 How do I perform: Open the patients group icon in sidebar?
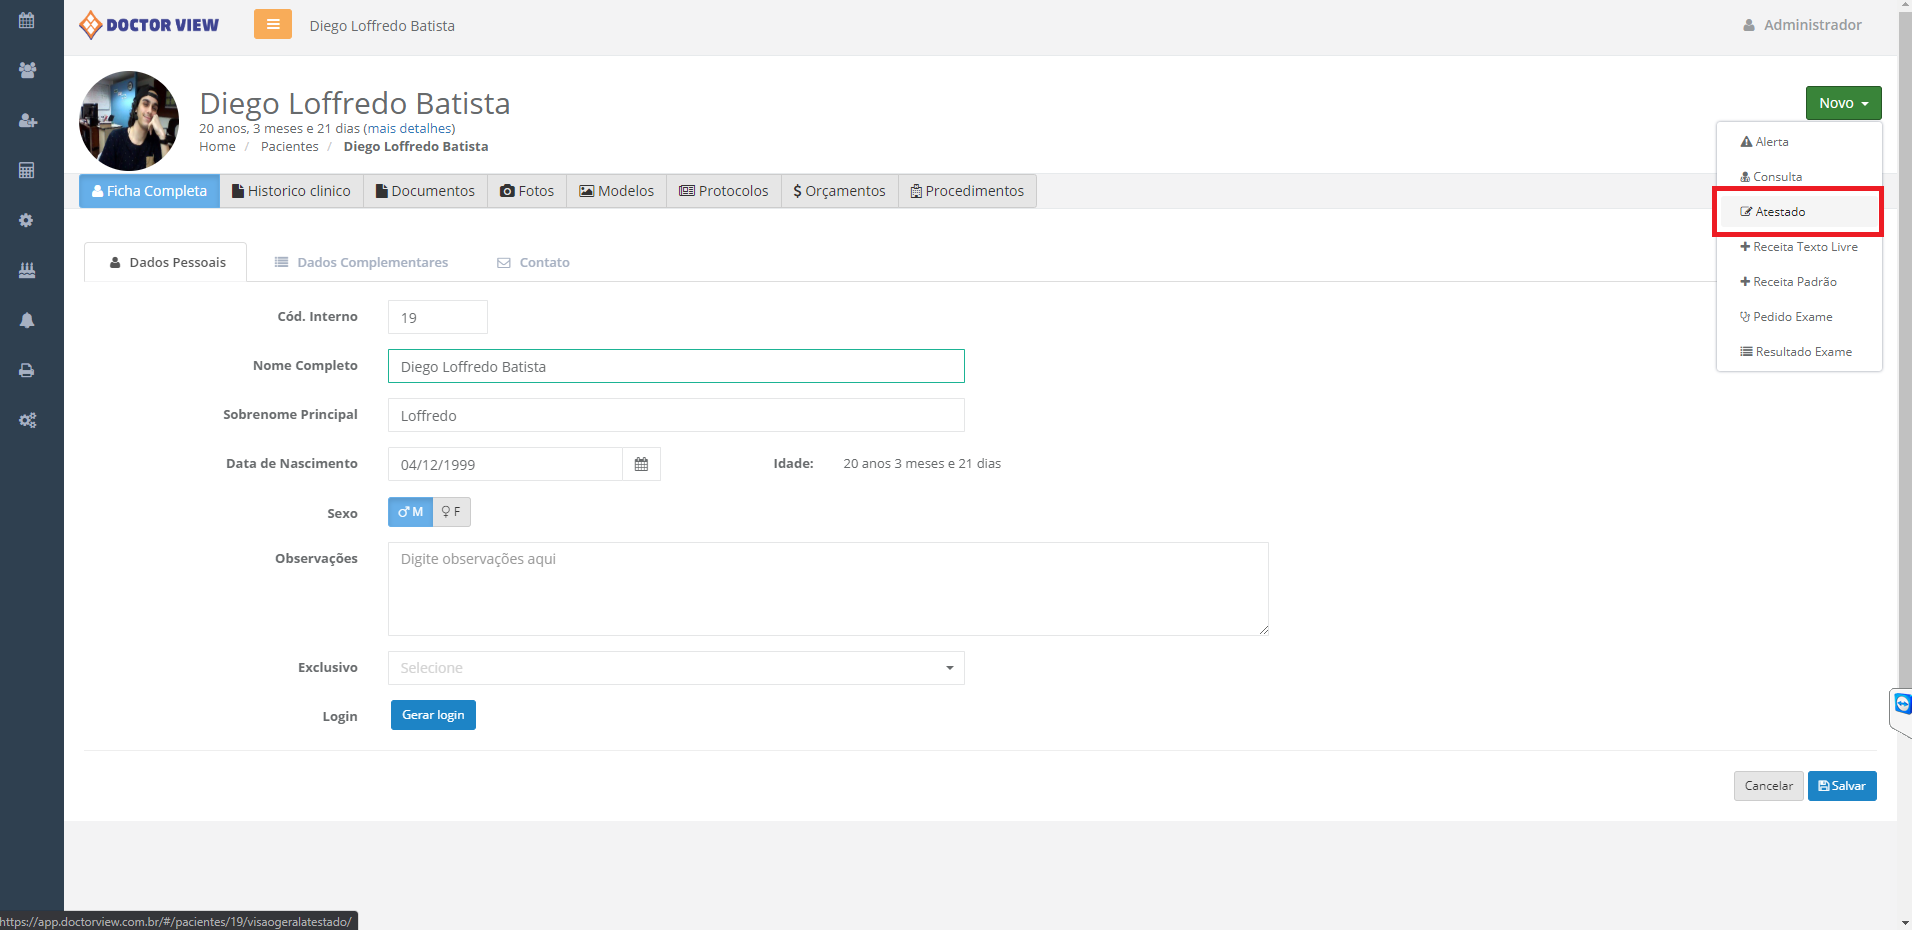[x=27, y=71]
